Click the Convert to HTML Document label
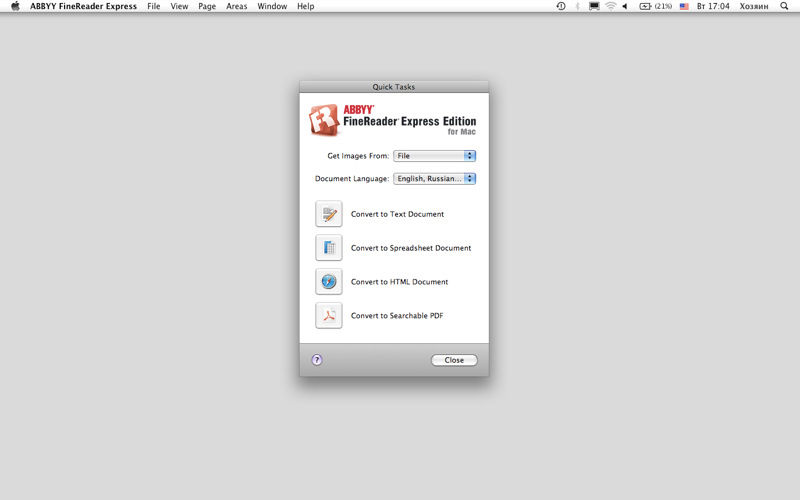Image resolution: width=800 pixels, height=500 pixels. [399, 282]
